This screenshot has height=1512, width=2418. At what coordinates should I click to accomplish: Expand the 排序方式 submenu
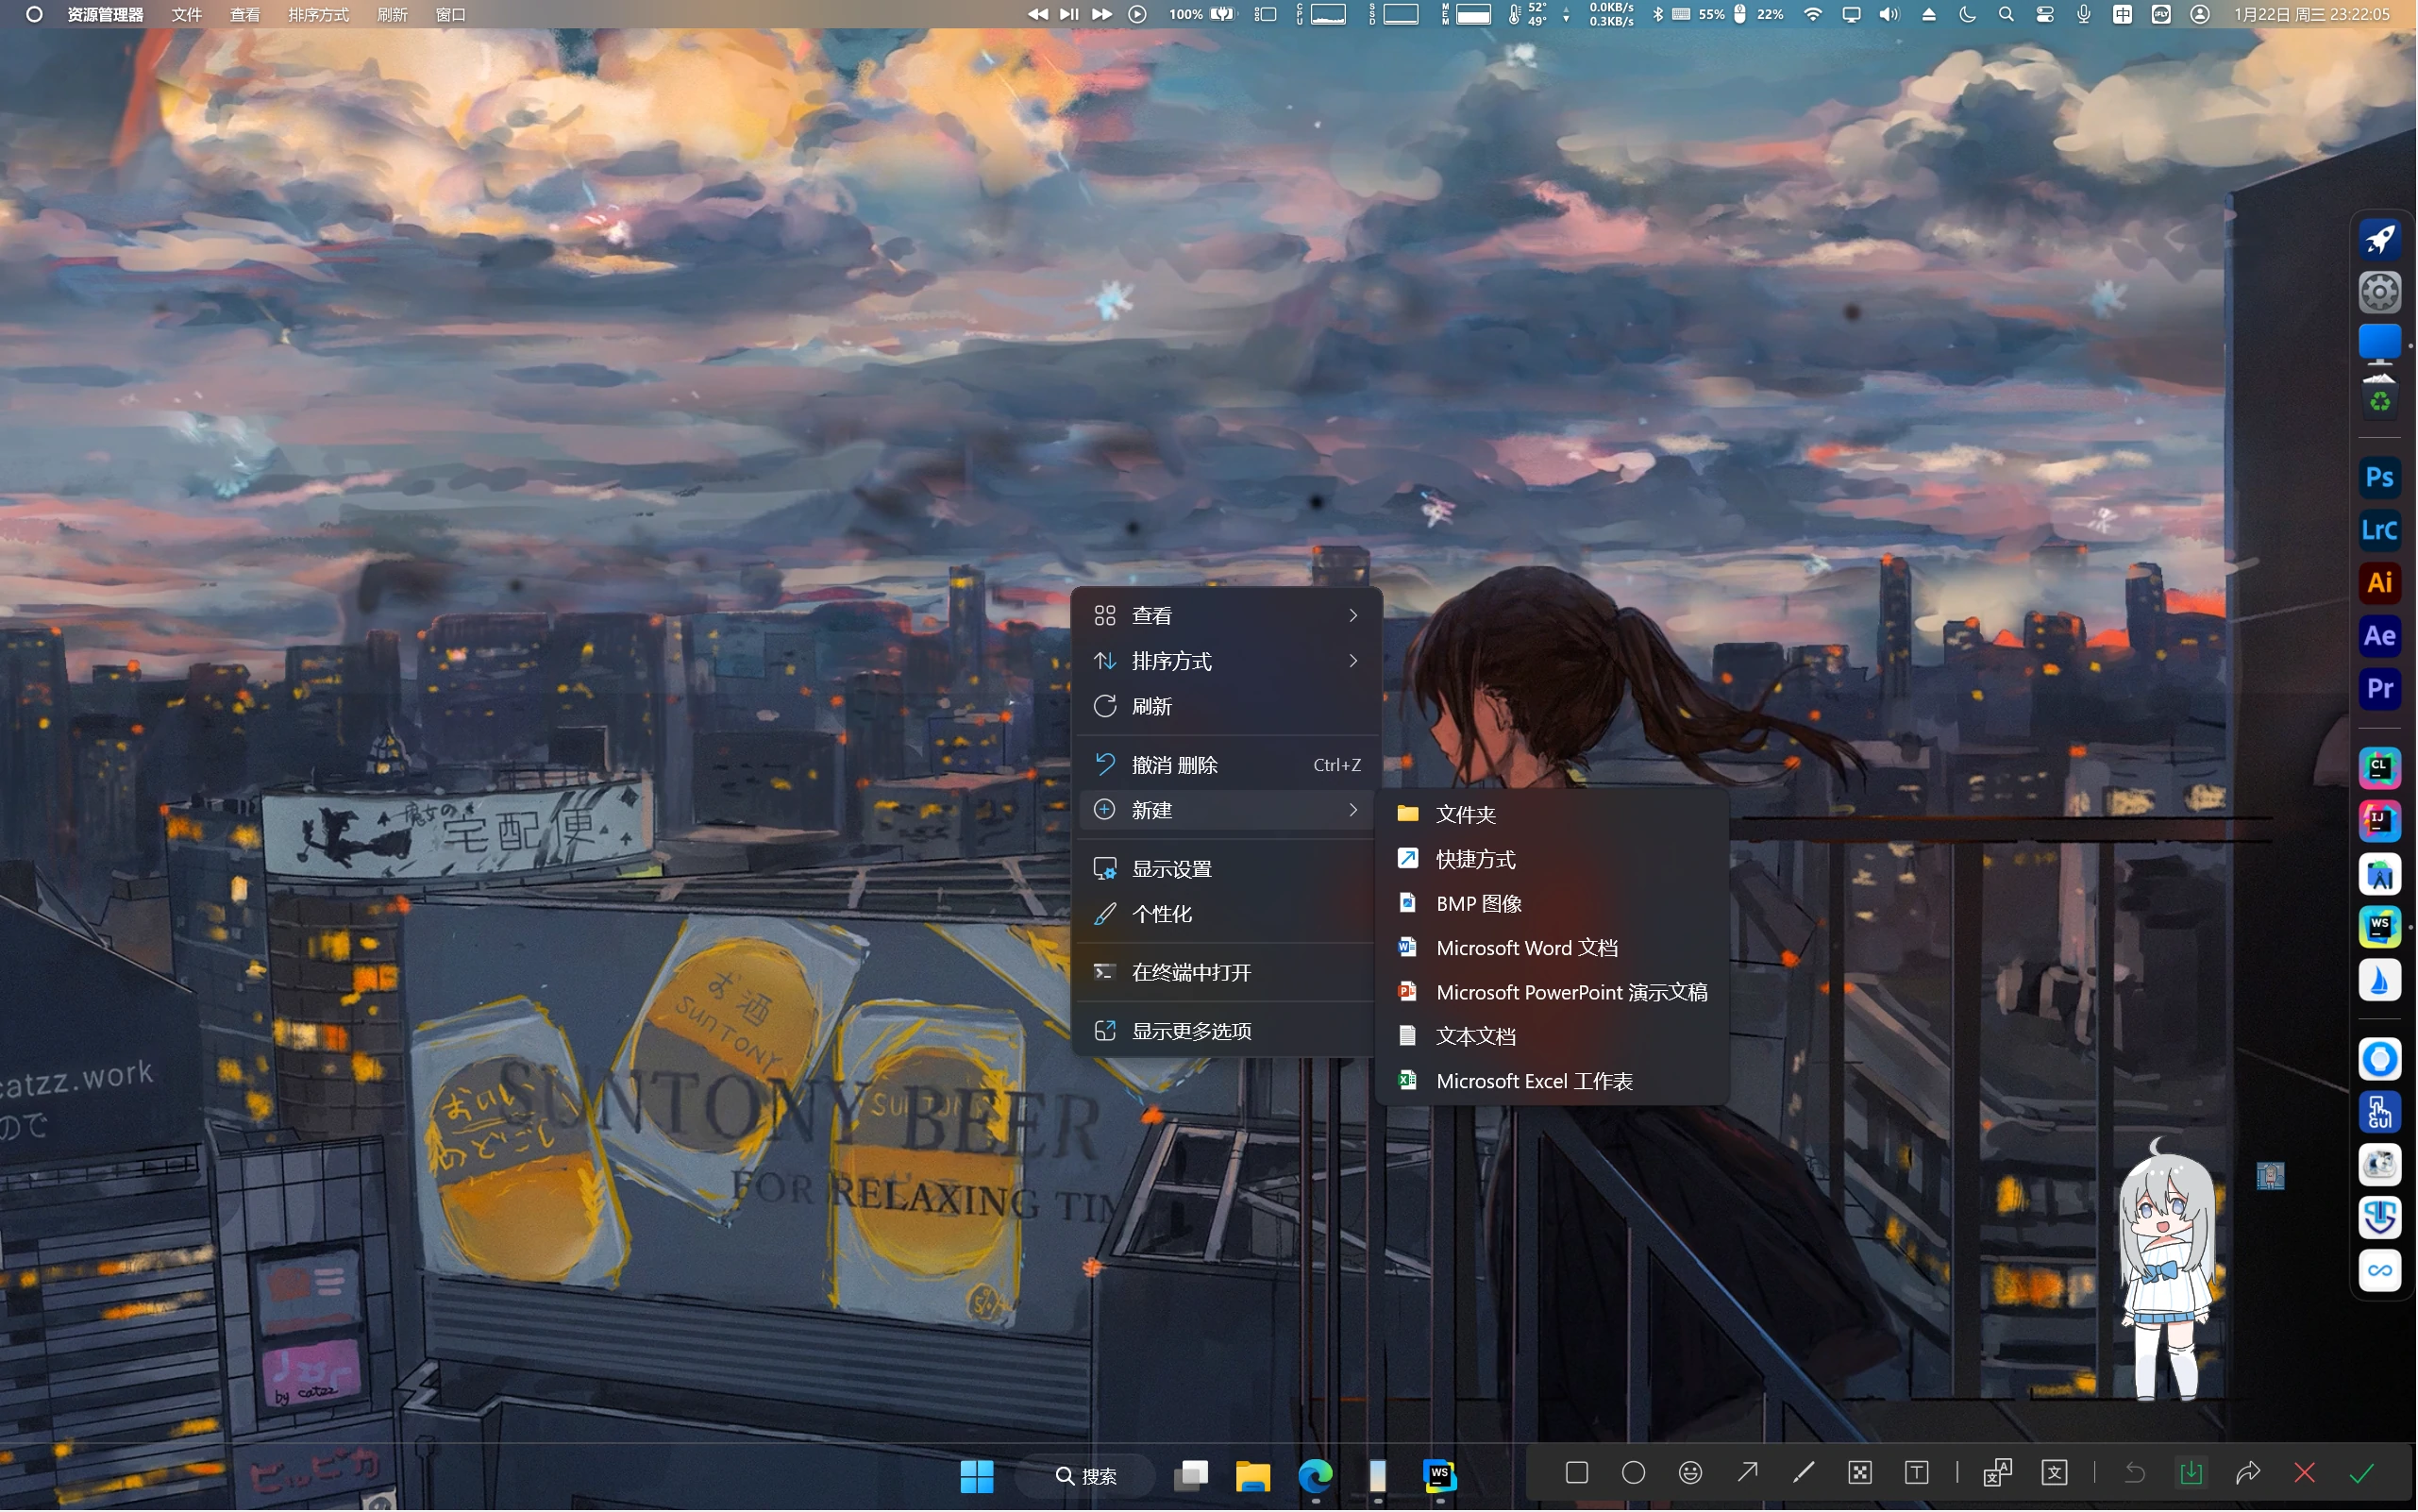coord(1226,661)
